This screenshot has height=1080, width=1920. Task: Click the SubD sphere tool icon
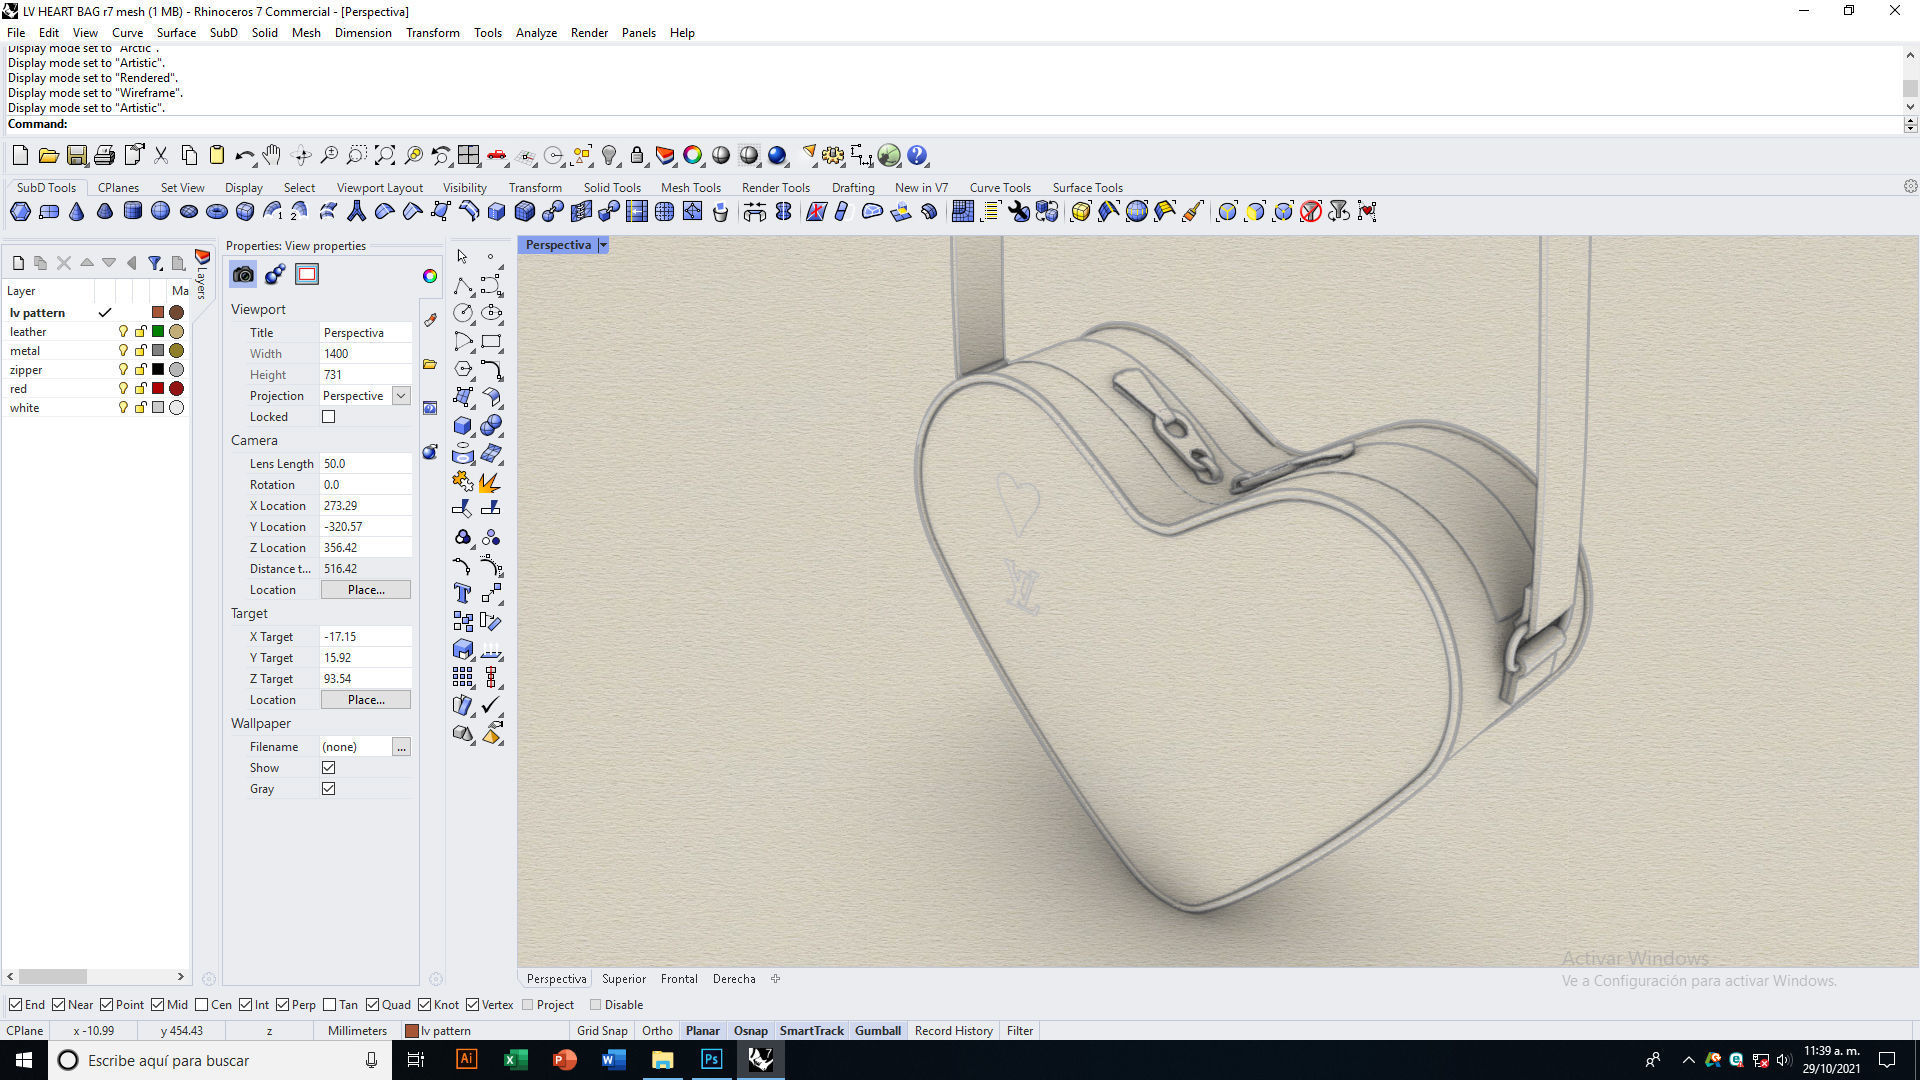(x=160, y=211)
